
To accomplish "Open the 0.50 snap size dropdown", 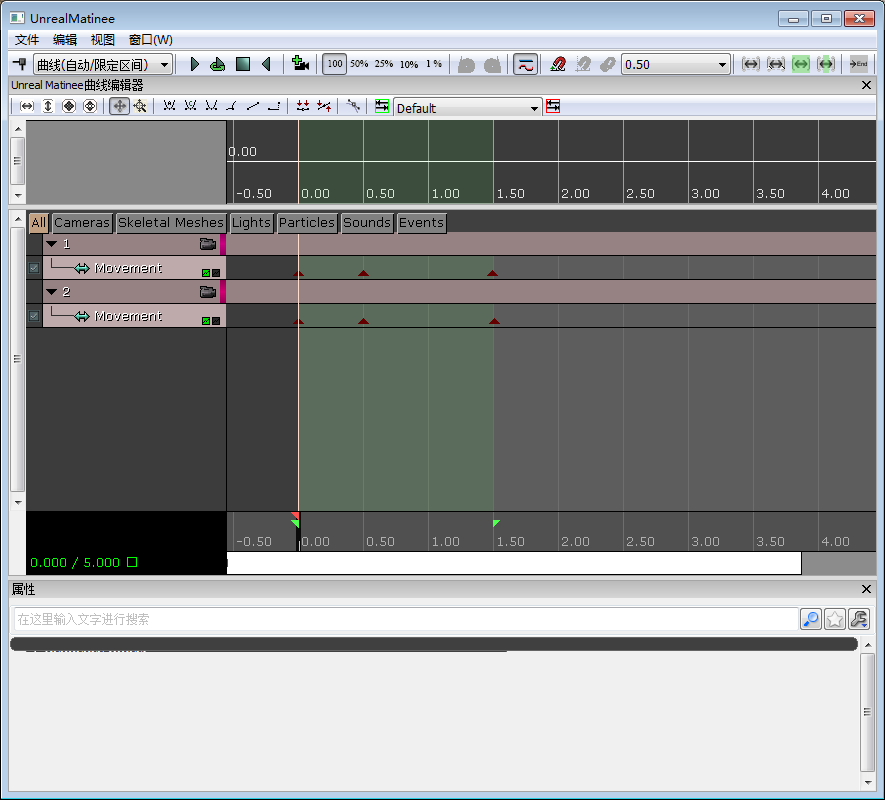I will (676, 64).
